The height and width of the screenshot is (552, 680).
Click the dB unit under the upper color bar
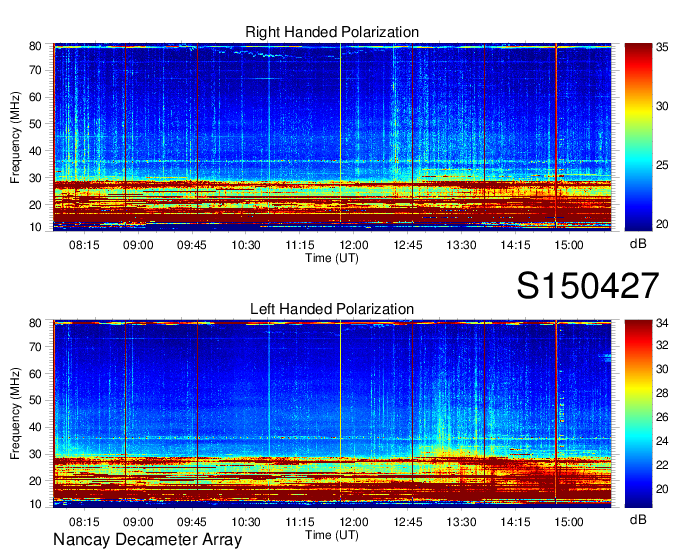click(638, 244)
